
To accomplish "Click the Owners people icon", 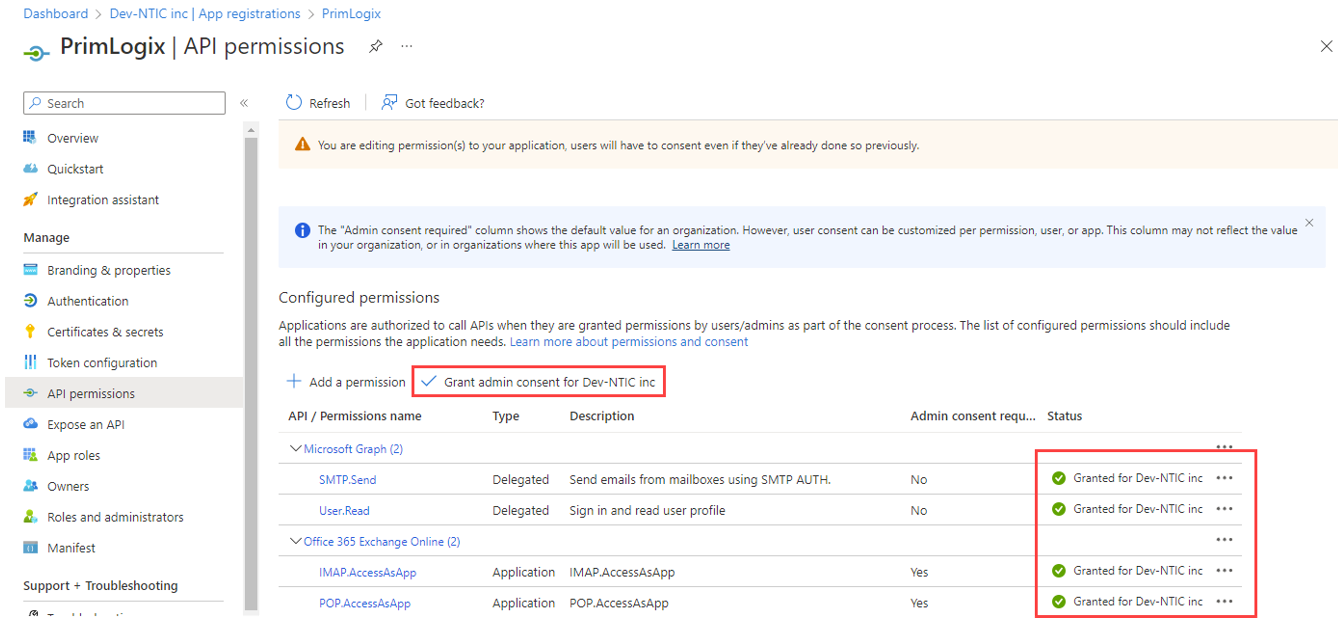I will tap(30, 486).
